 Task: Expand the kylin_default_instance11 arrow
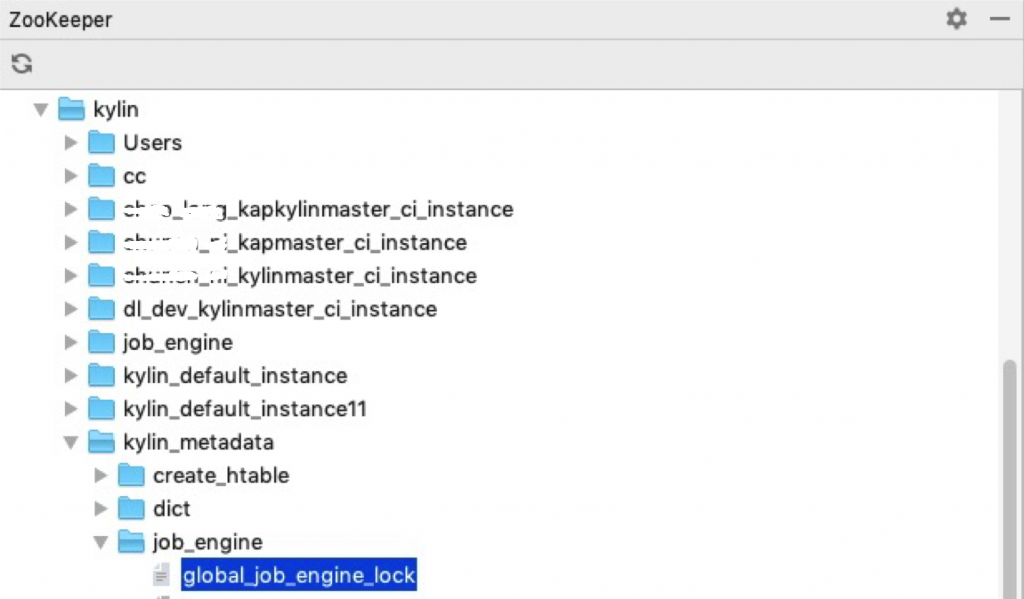coord(70,409)
